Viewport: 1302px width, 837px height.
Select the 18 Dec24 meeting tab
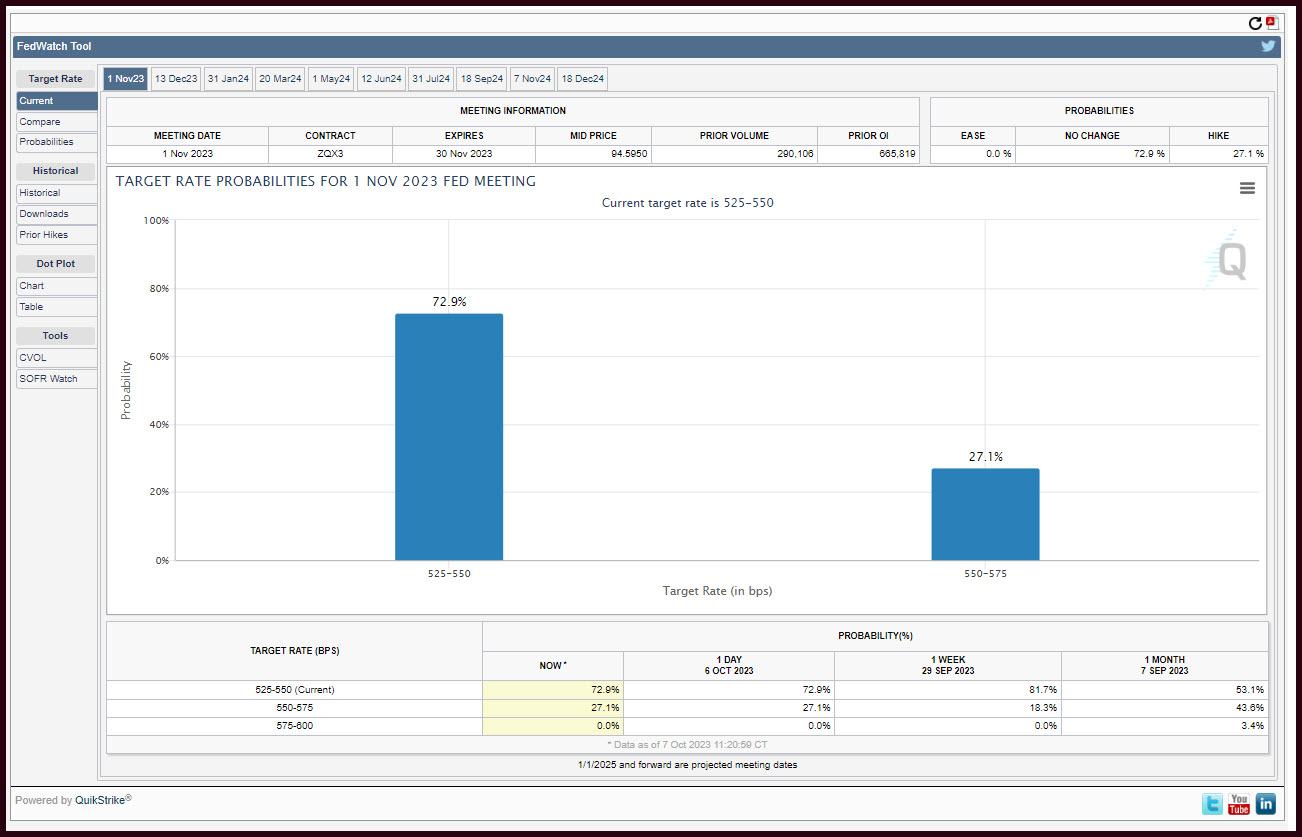click(582, 79)
